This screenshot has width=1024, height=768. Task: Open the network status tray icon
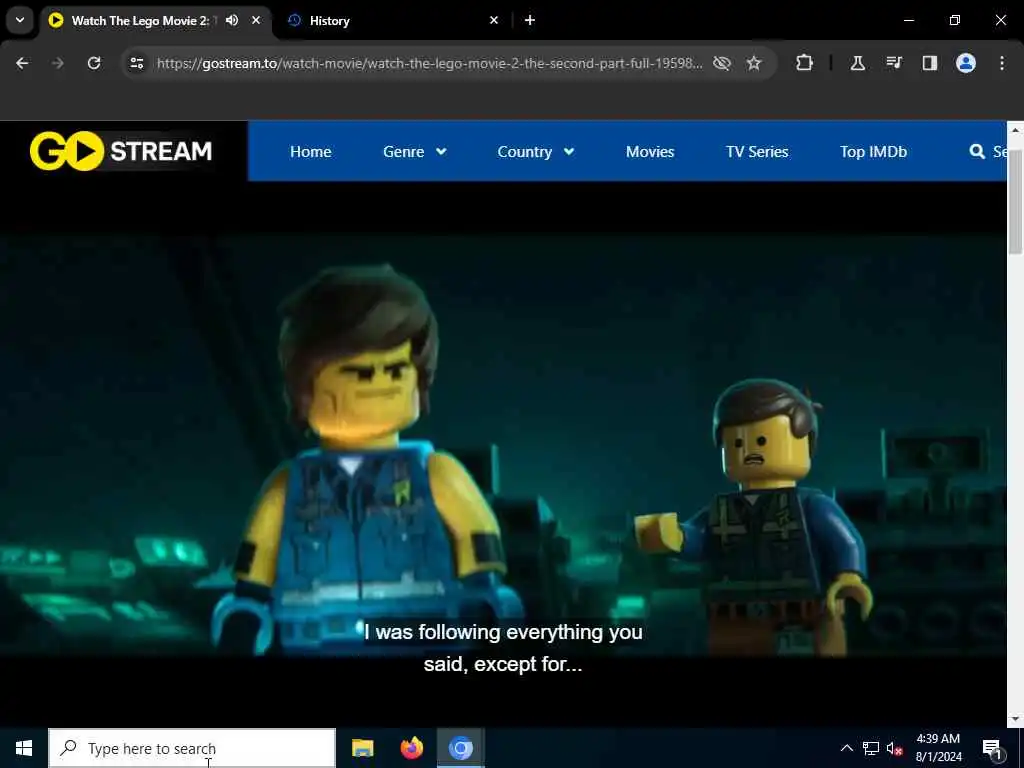pyautogui.click(x=871, y=748)
